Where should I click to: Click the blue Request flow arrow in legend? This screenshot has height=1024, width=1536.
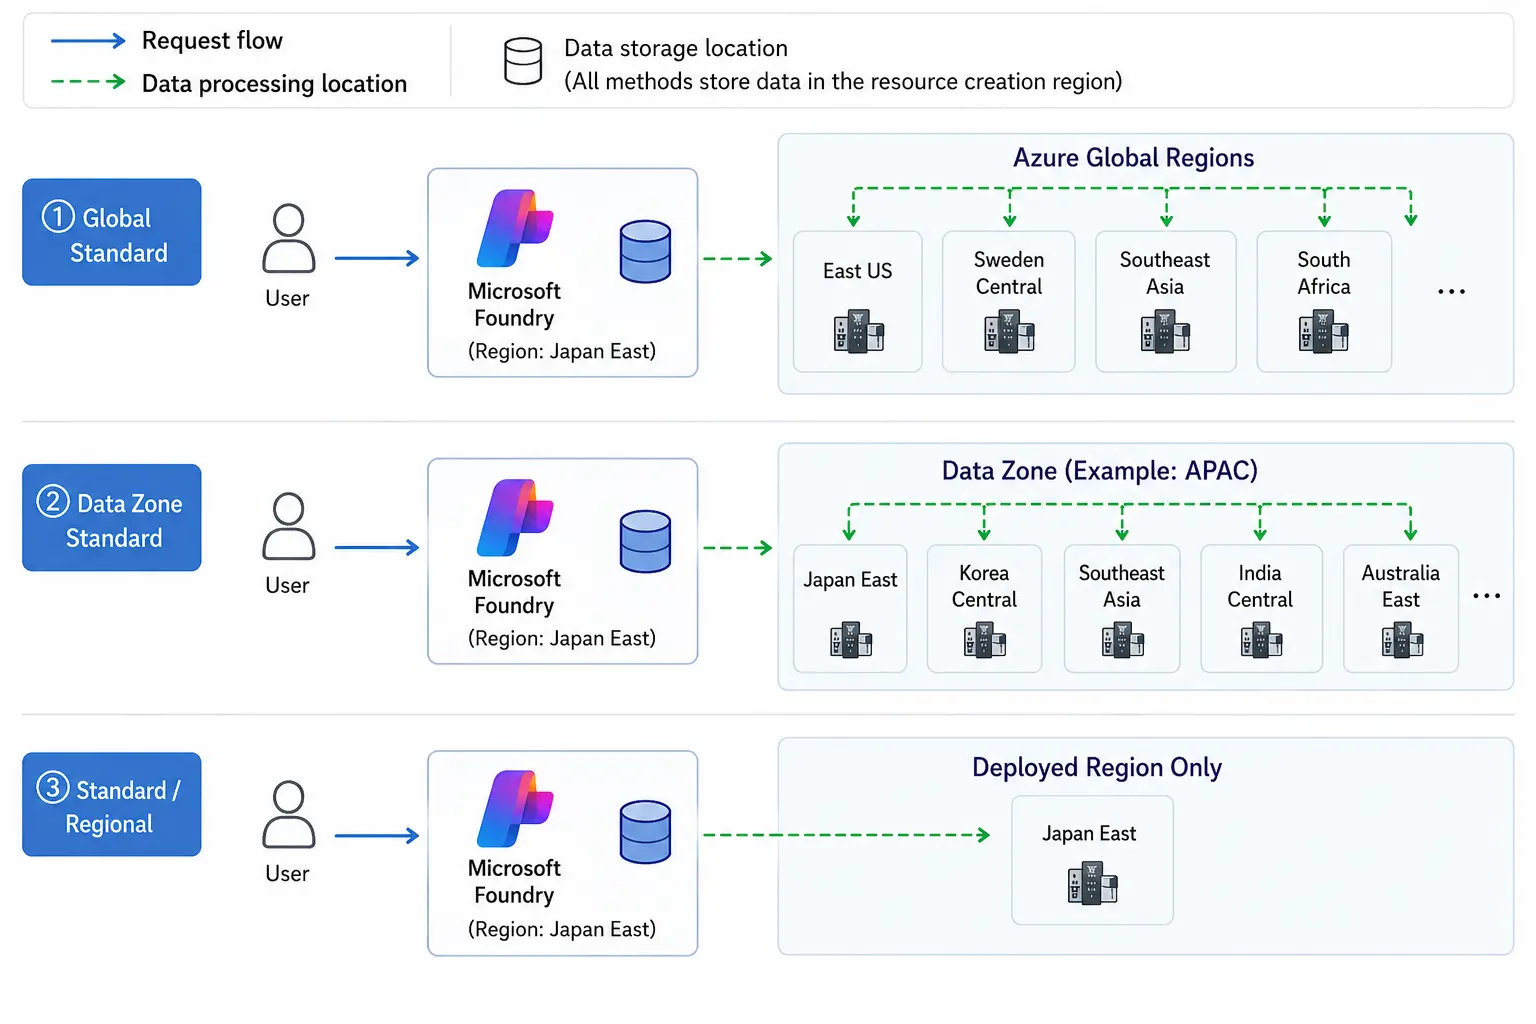pos(88,41)
